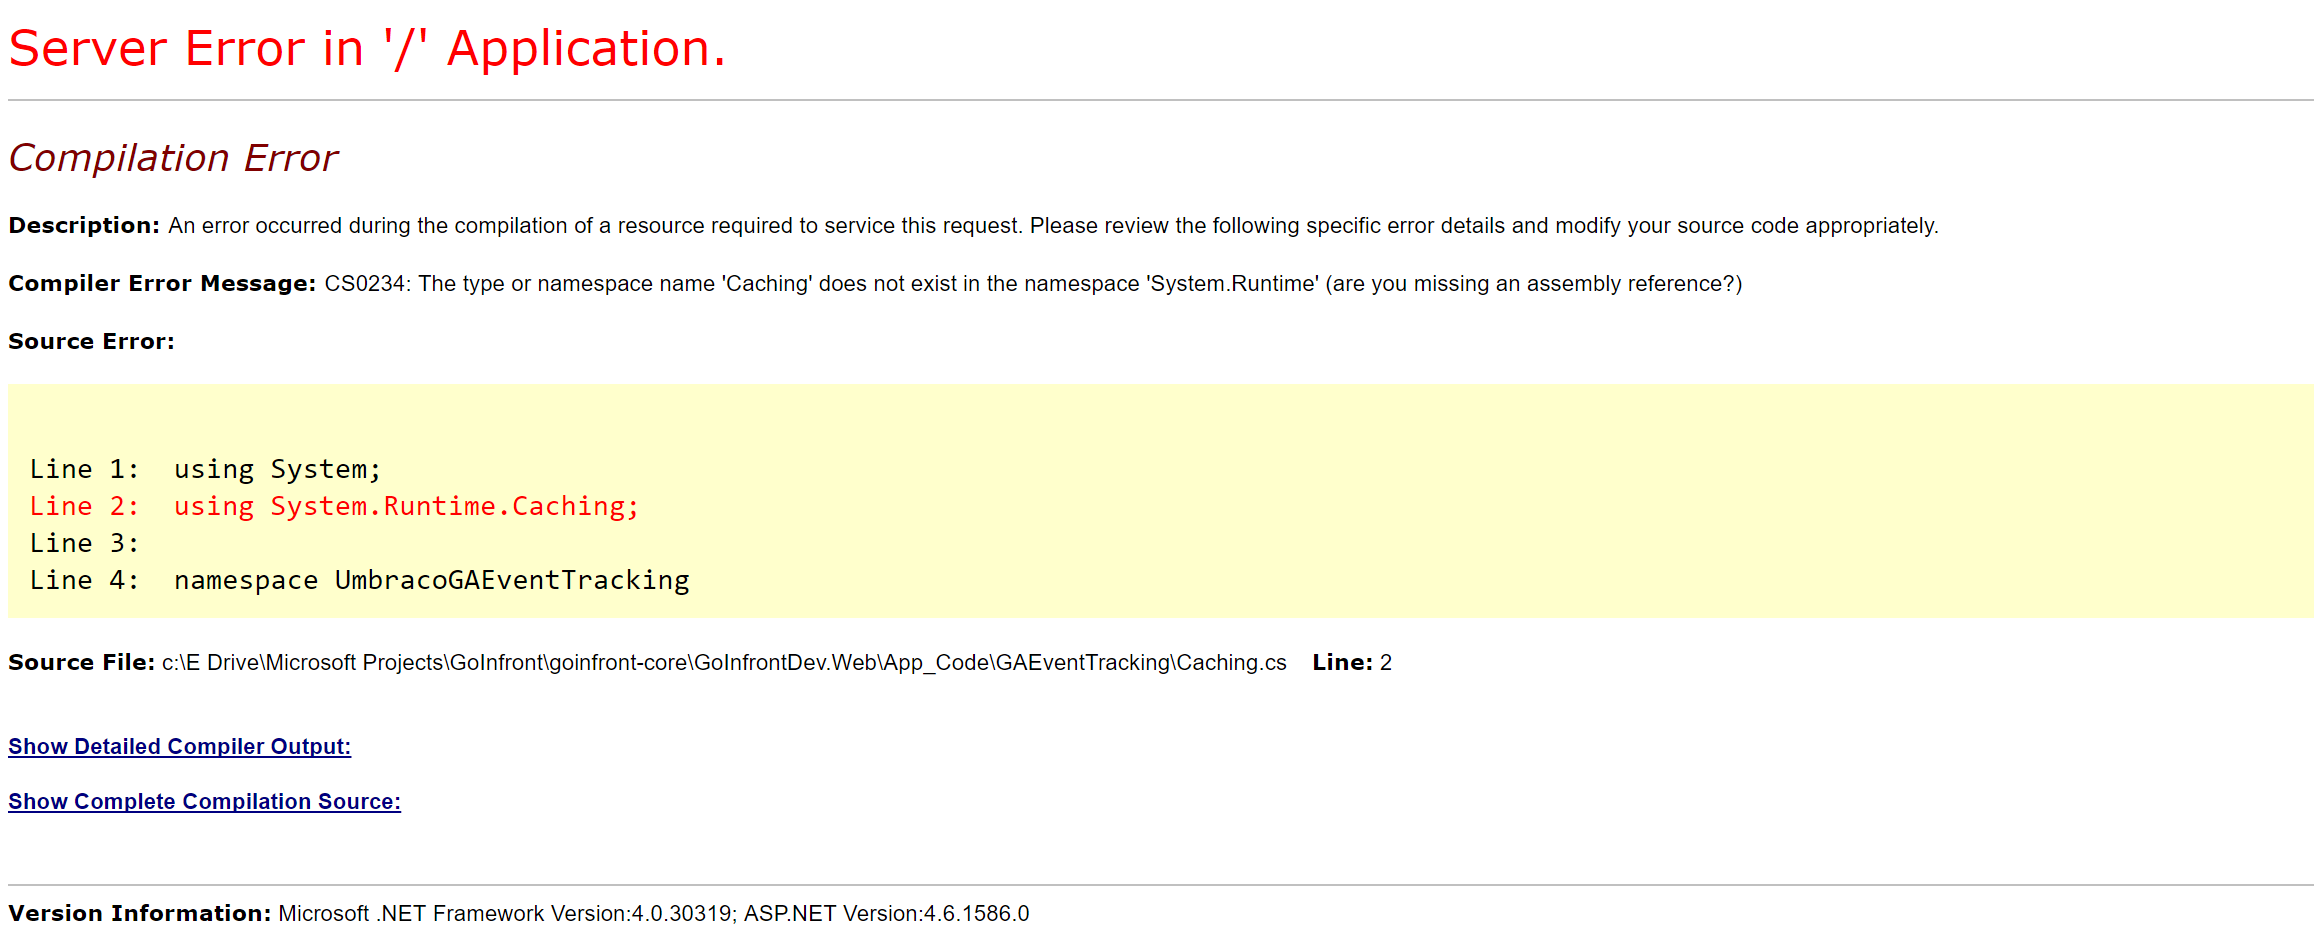This screenshot has width=2314, height=931.
Task: Click the 'are you missing an assembly reference?' text
Action: point(1534,284)
